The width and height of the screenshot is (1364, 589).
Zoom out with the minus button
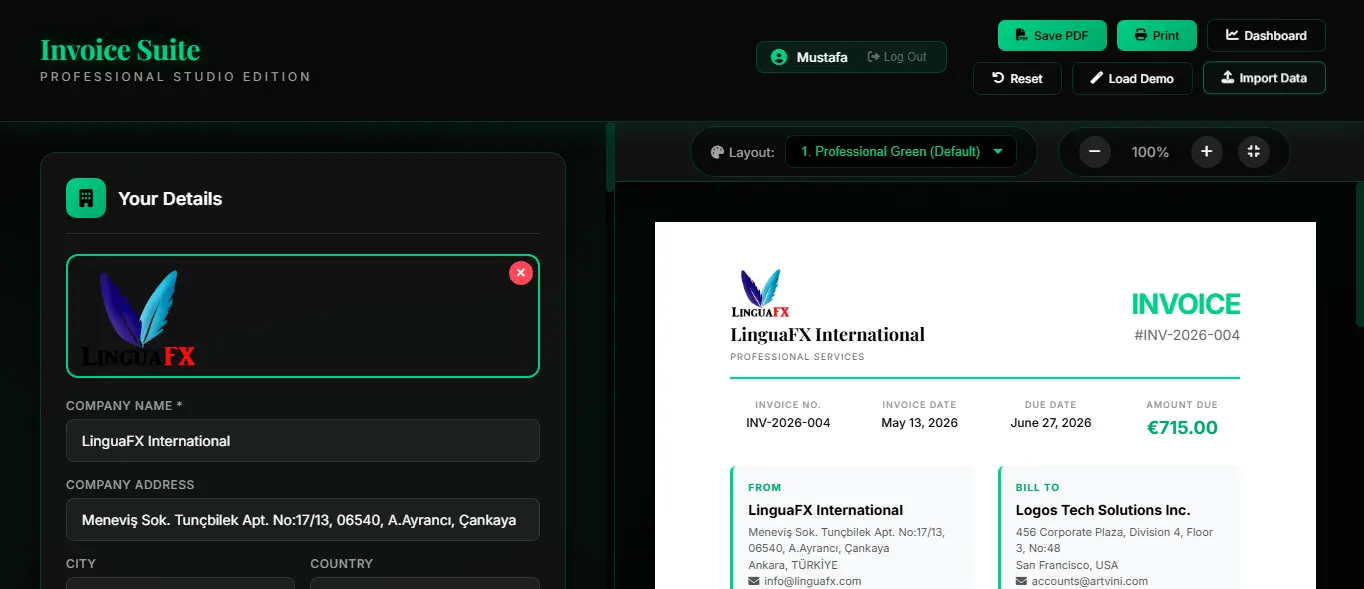point(1094,152)
